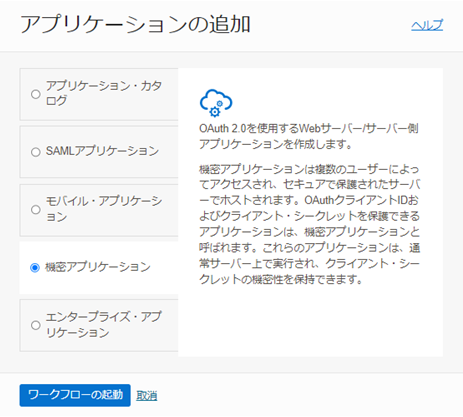Click the エンタープライズ・アプリケーション label text
463x417 pixels.
pos(104,324)
